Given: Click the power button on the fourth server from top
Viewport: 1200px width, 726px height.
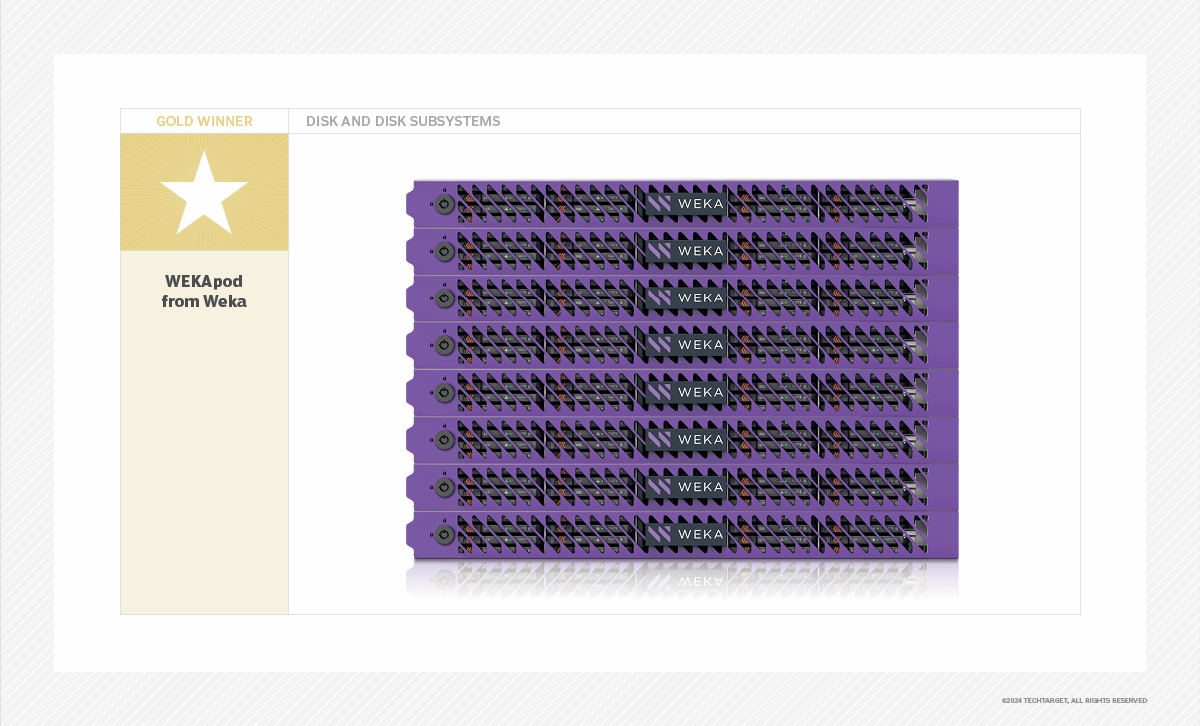Looking at the screenshot, I should click(445, 345).
